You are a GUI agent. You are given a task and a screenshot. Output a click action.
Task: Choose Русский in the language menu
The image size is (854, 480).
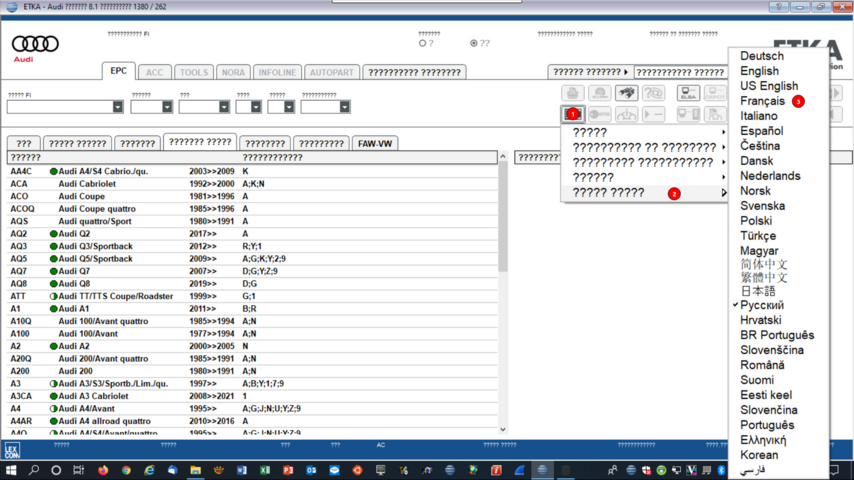(761, 305)
